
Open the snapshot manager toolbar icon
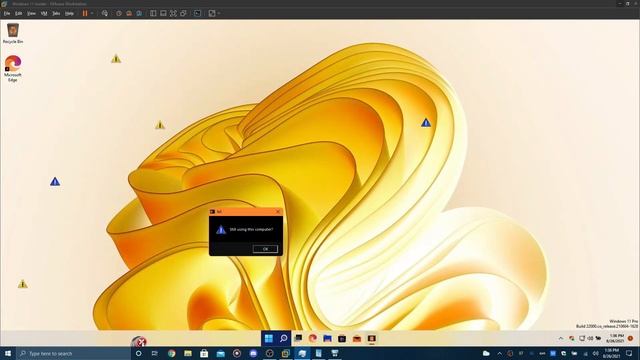coord(139,13)
